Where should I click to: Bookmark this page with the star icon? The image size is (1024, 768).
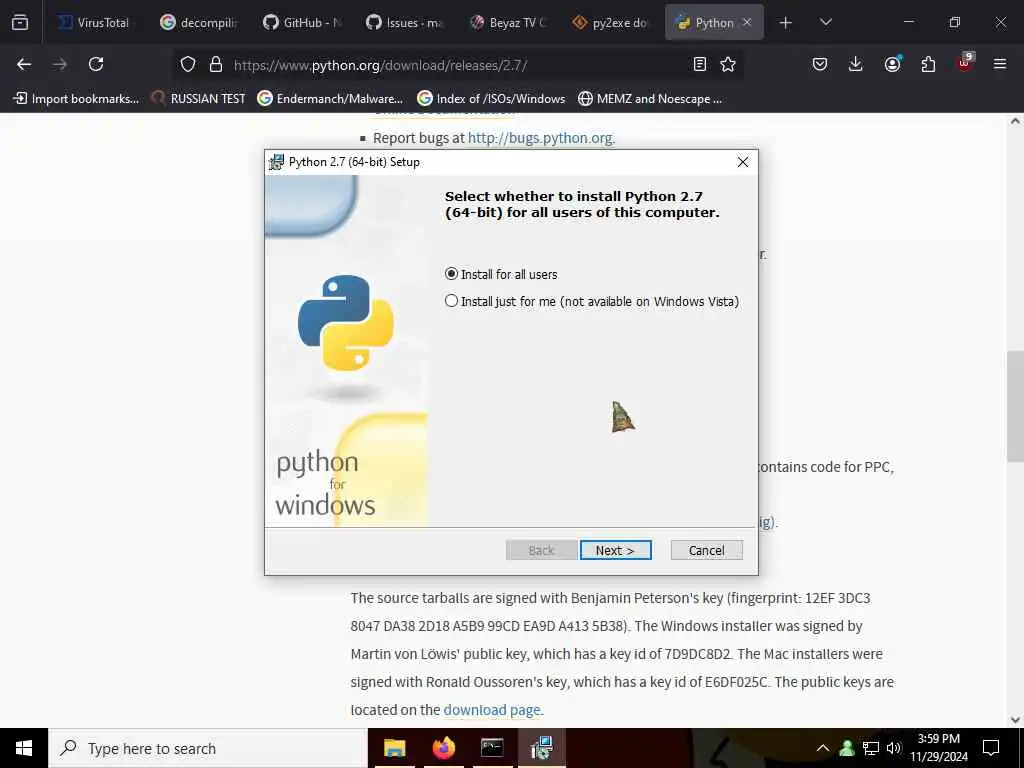tap(728, 64)
